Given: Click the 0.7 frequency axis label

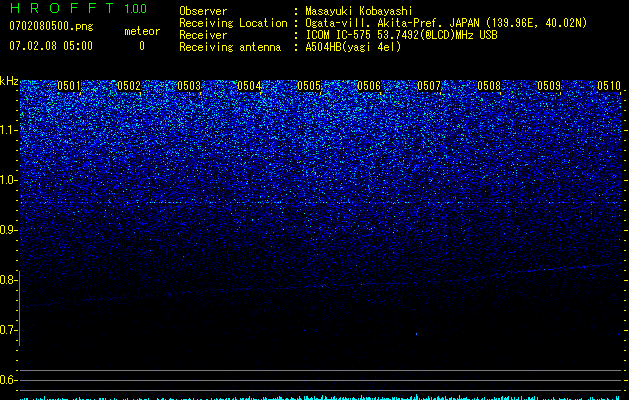Looking at the screenshot, I should tap(8, 330).
